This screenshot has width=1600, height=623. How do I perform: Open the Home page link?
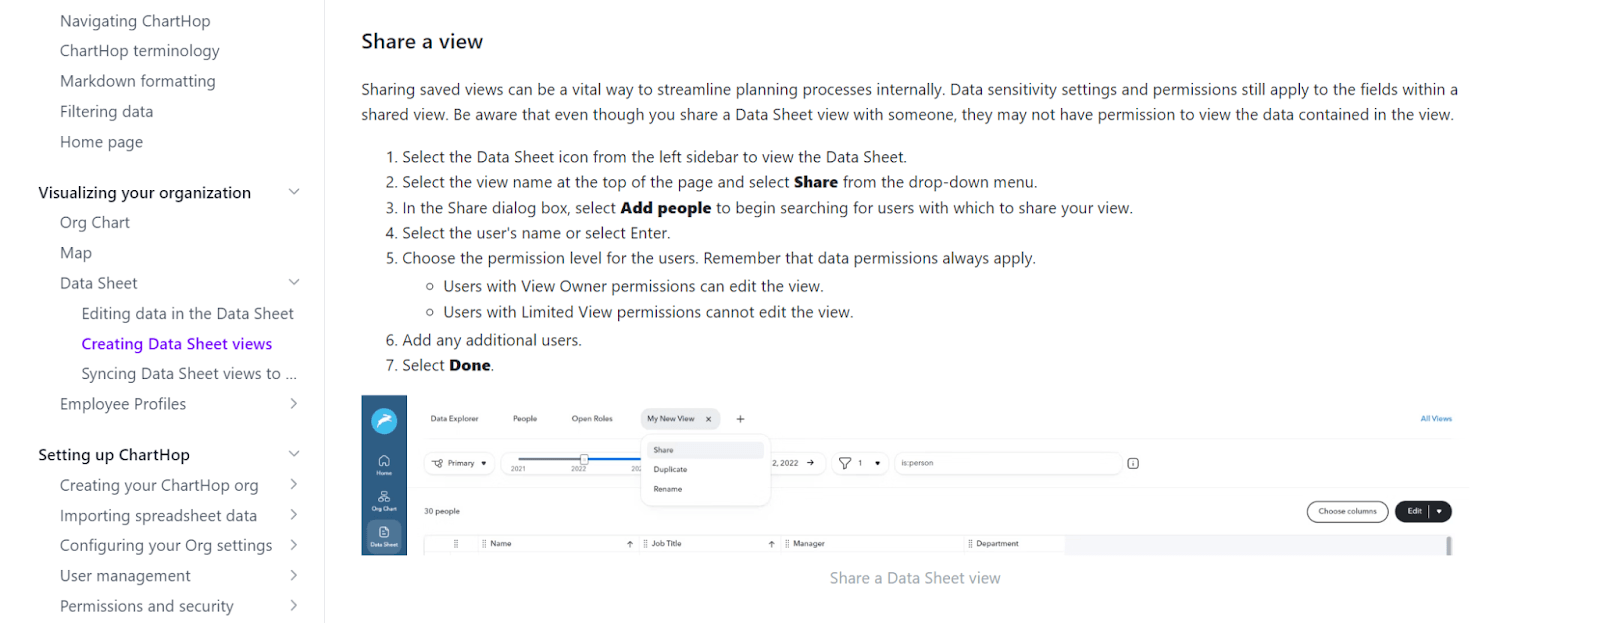coord(101,142)
